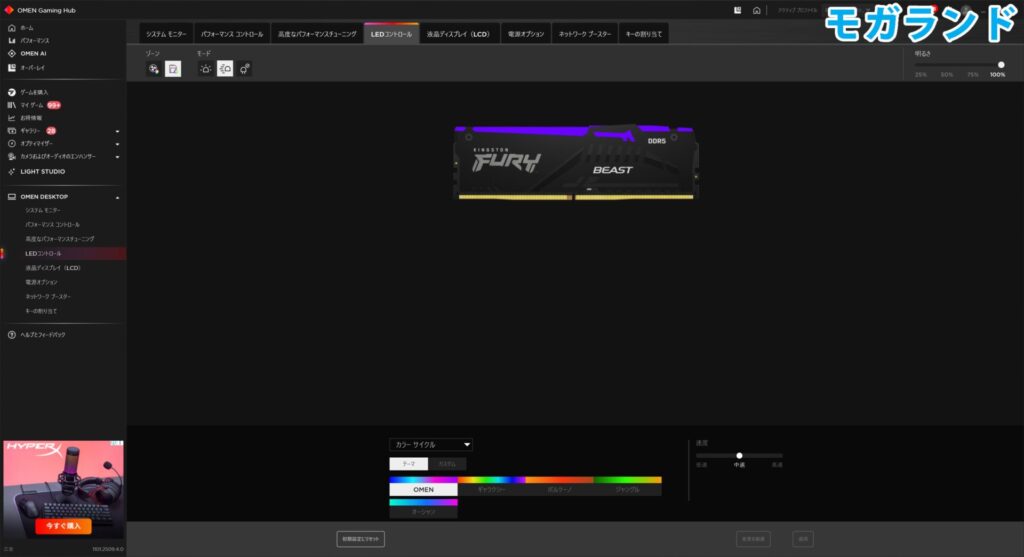This screenshot has width=1024, height=557.
Task: Open OMEN AI from the sidebar
Action: [x=34, y=52]
